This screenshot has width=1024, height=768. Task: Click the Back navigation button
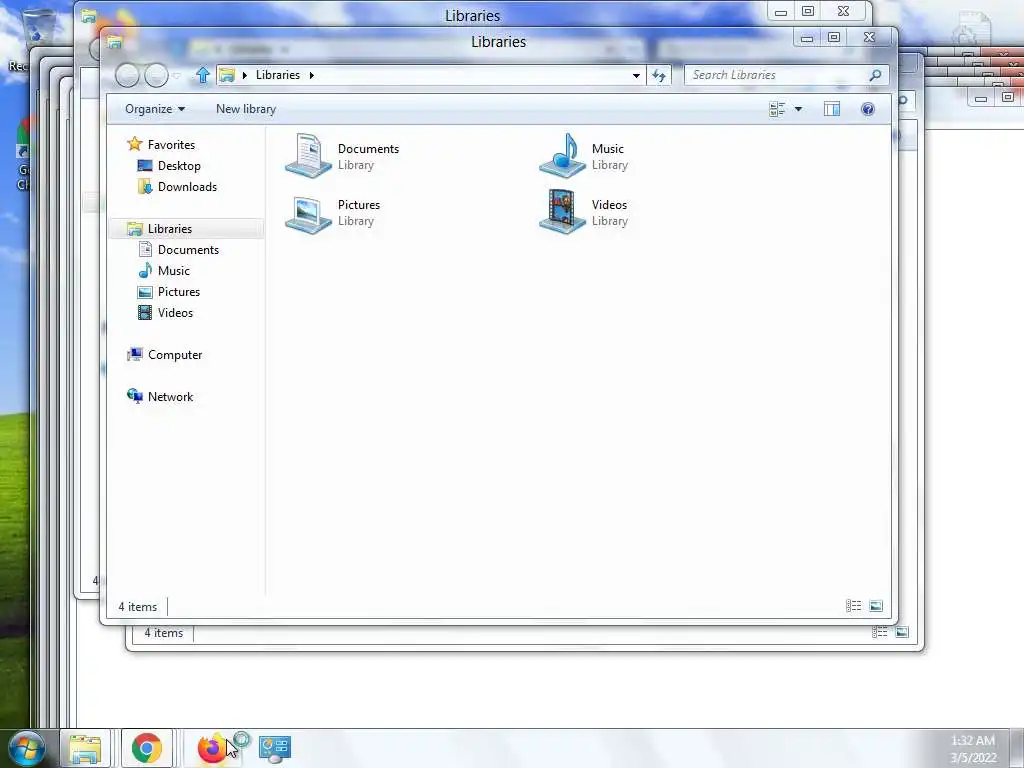127,76
